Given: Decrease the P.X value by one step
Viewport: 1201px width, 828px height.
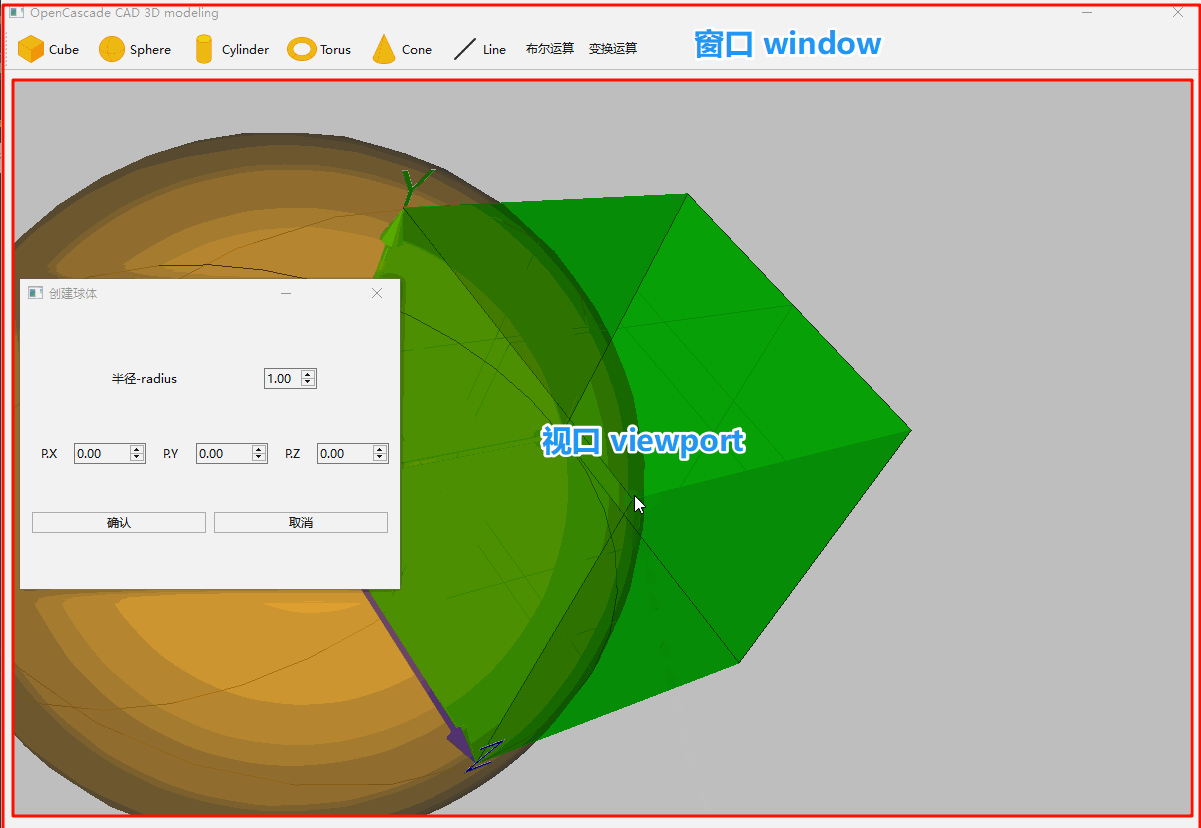Looking at the screenshot, I should point(137,458).
